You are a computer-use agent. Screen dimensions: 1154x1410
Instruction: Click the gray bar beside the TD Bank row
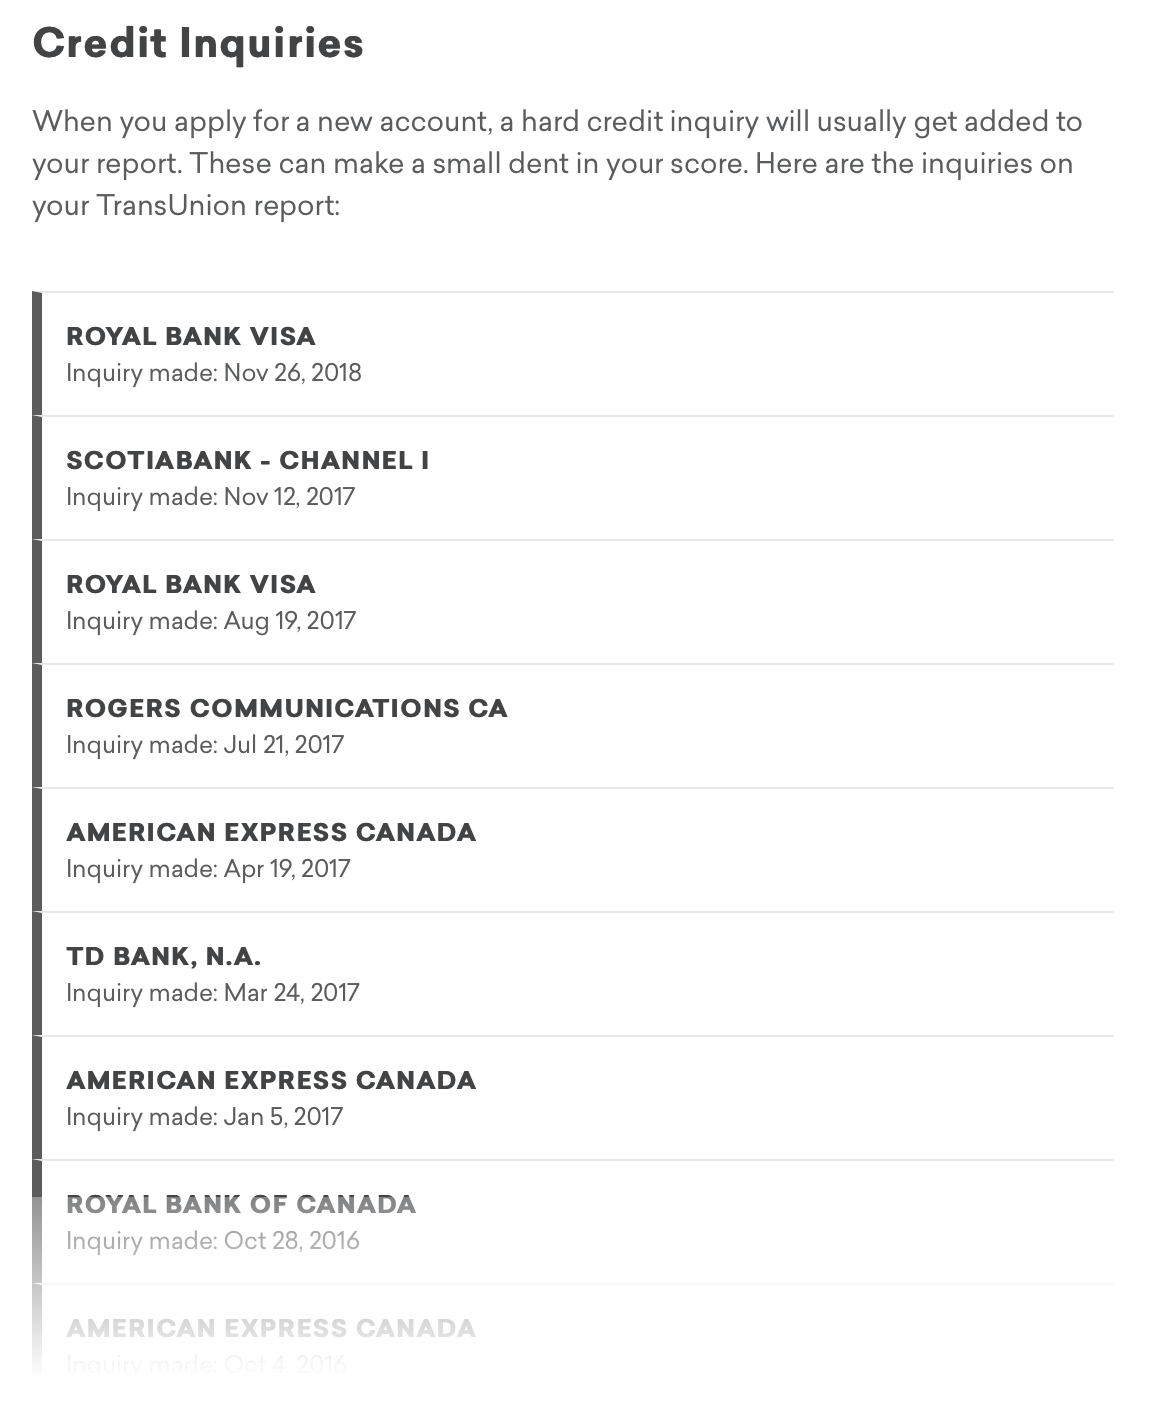point(37,974)
